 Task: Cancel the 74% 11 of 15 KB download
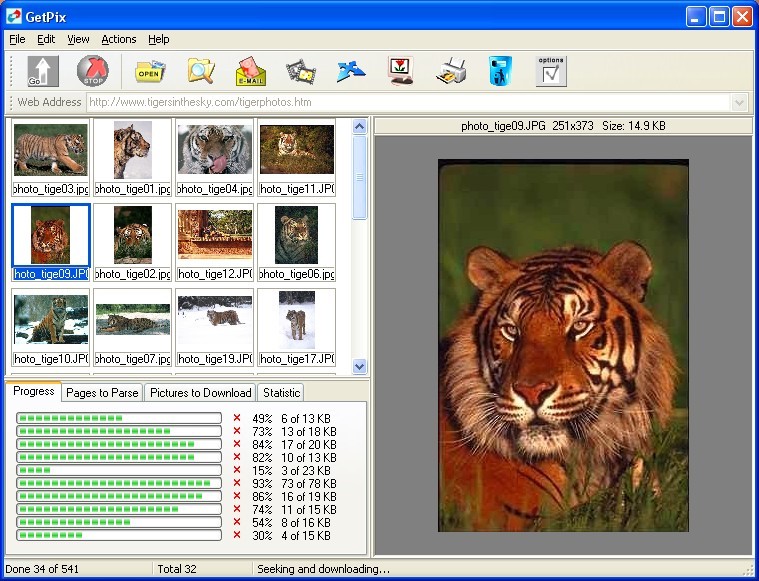point(237,509)
